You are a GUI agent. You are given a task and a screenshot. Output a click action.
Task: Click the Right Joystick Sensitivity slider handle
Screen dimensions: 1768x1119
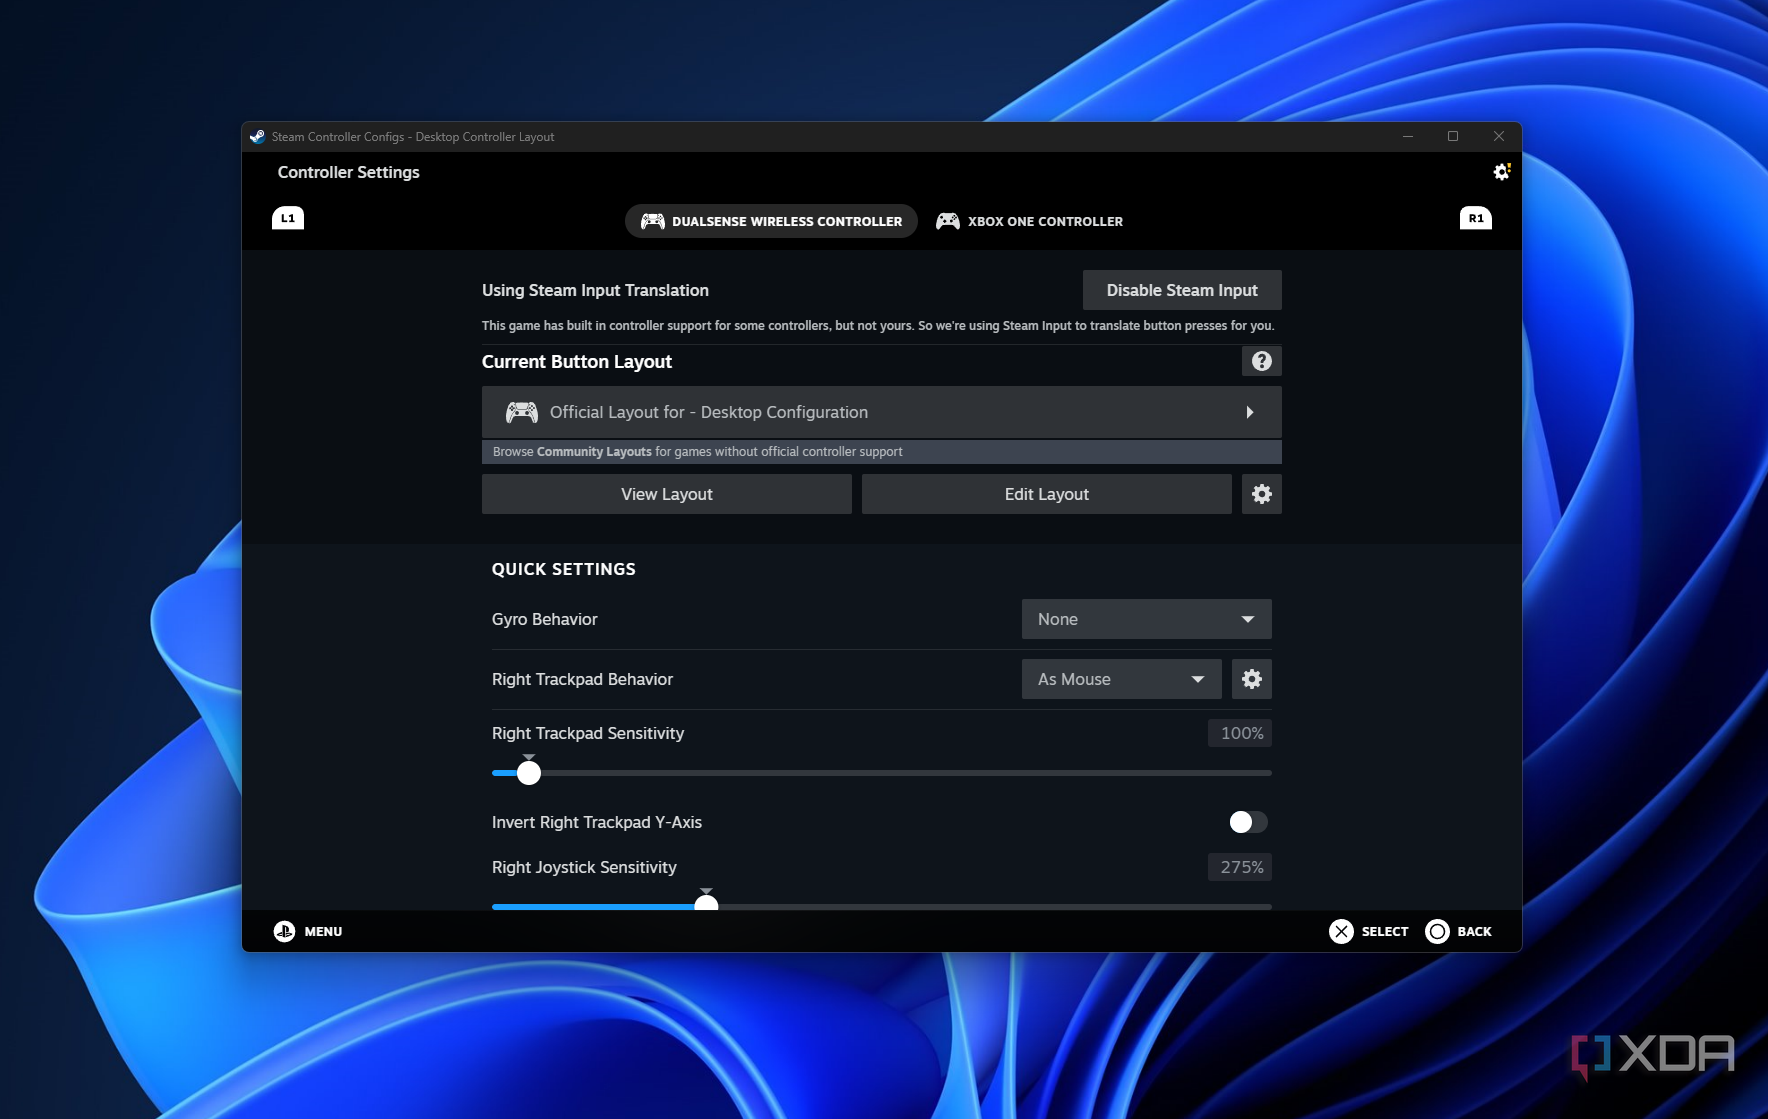click(706, 904)
